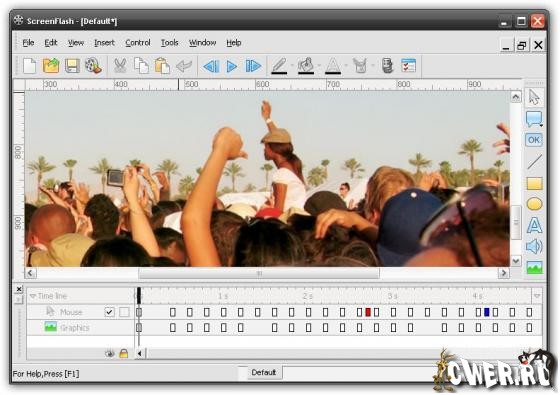Viewport: 560px width, 395px height.
Task: Choose the yellow ellipse shape tool
Action: pos(534,204)
